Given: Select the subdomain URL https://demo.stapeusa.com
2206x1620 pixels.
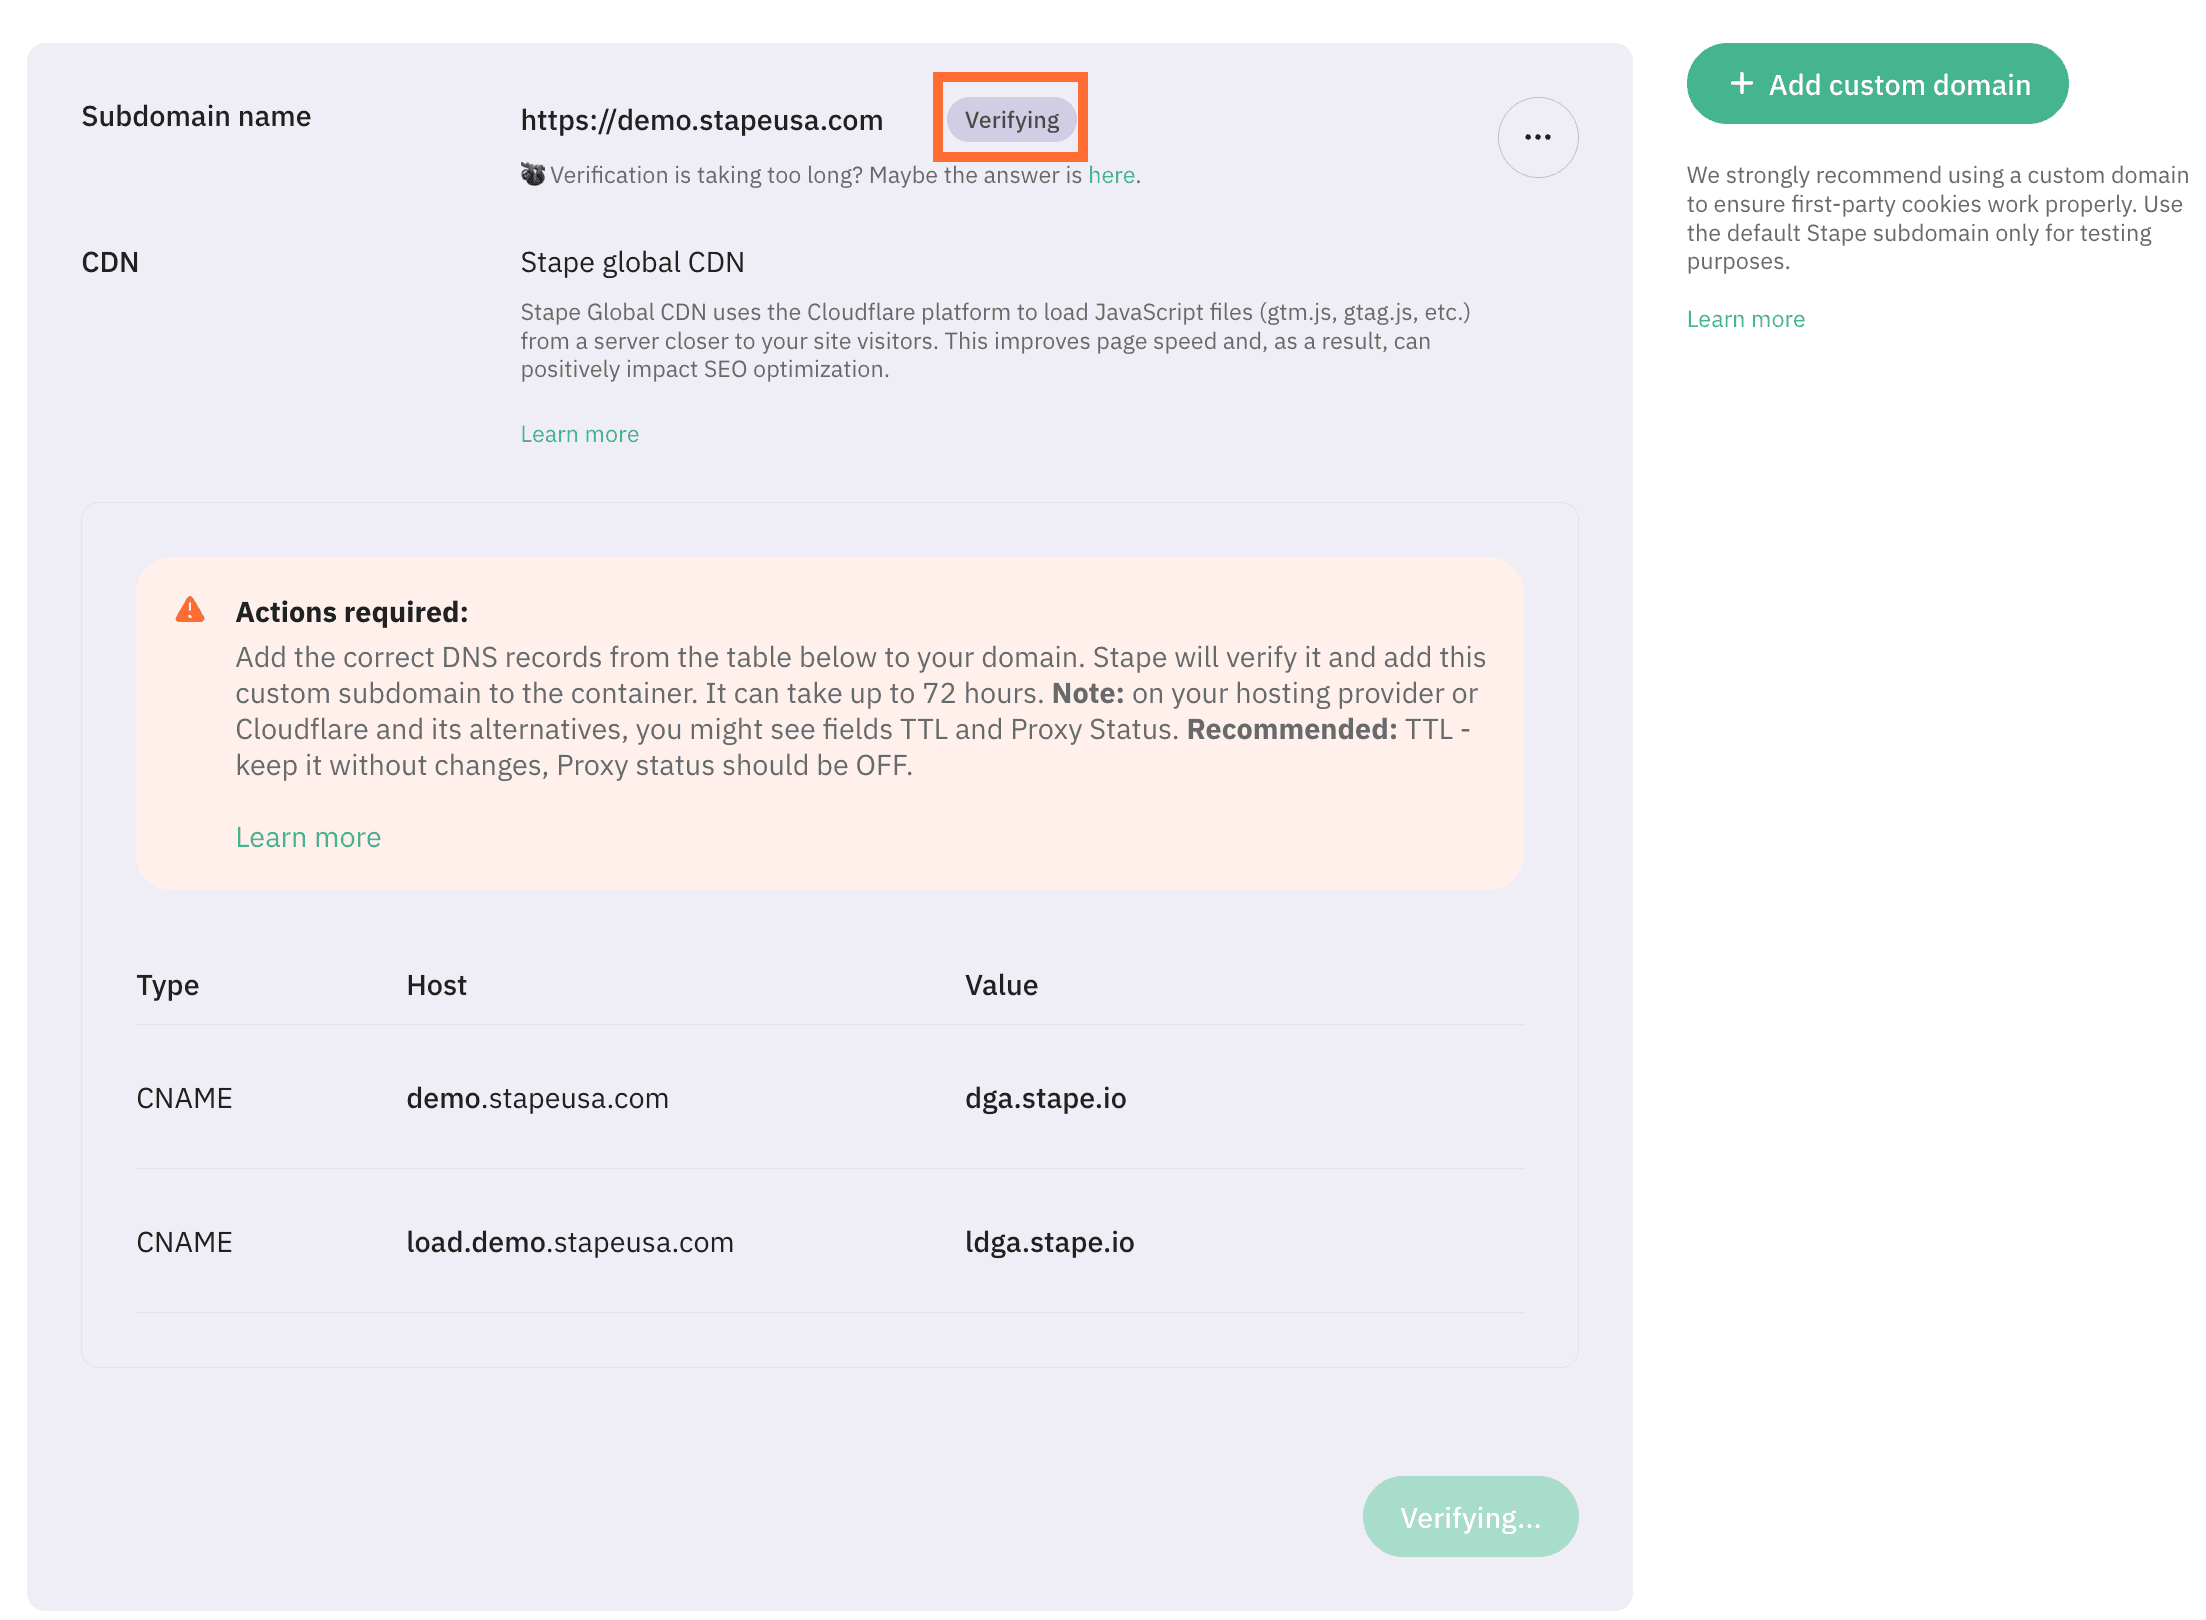Looking at the screenshot, I should pos(701,119).
